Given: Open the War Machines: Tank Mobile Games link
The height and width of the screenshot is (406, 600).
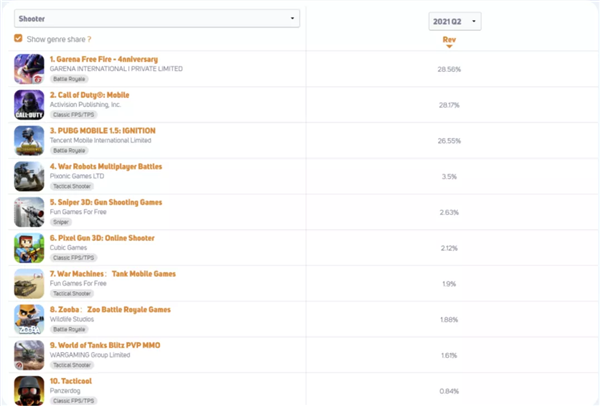Looking at the screenshot, I should [113, 274].
